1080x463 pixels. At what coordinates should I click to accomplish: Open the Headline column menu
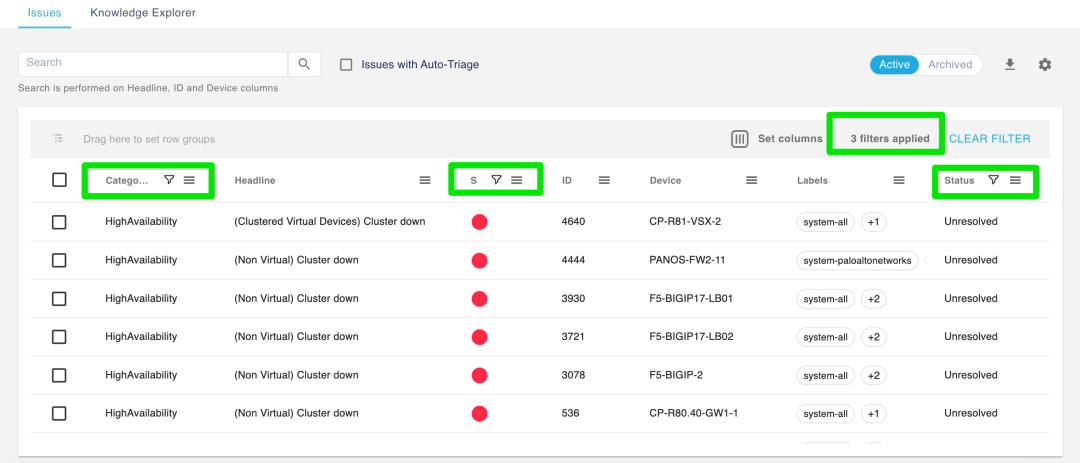(425, 180)
